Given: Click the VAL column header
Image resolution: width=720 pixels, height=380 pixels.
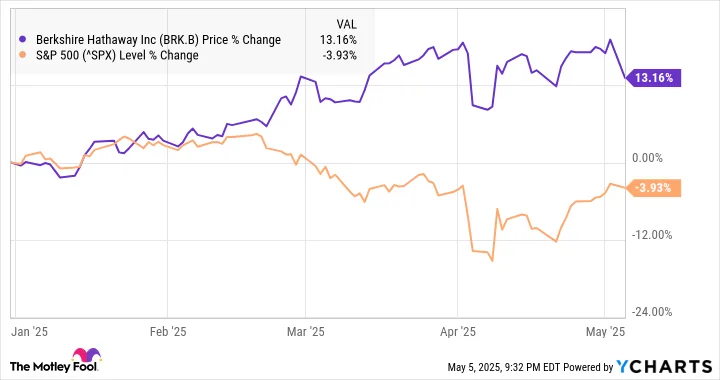Looking at the screenshot, I should pos(346,24).
